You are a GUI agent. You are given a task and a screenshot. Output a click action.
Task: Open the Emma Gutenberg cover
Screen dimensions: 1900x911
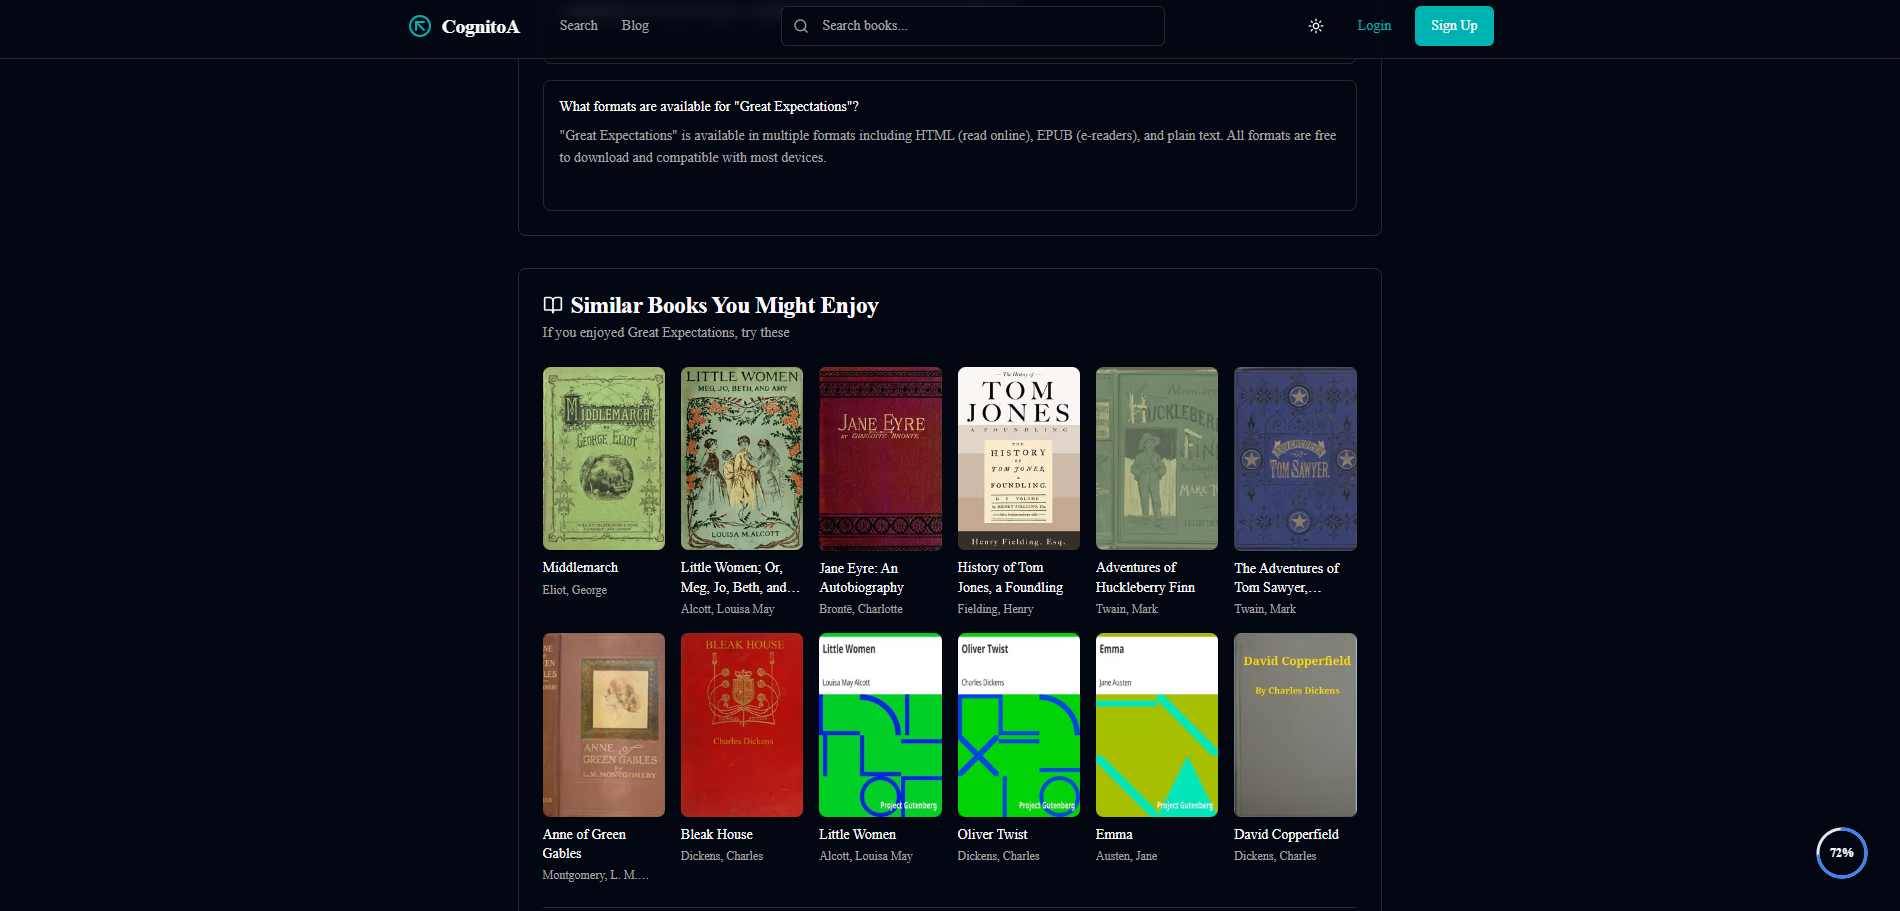1157,725
